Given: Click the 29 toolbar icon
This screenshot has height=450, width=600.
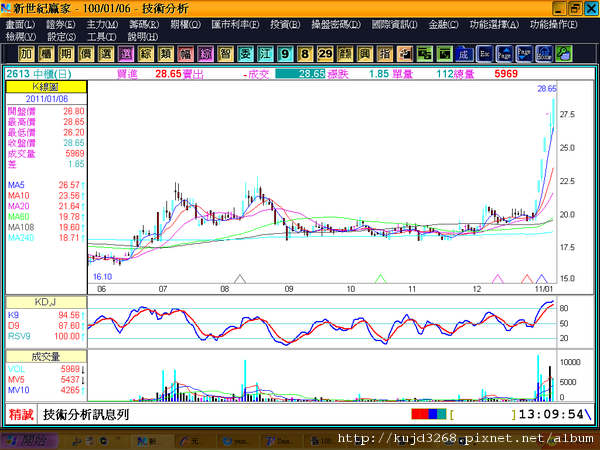Looking at the screenshot, I should [325, 54].
